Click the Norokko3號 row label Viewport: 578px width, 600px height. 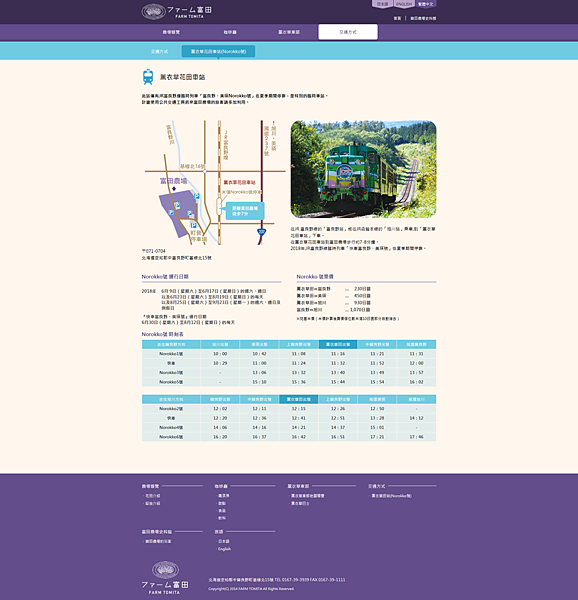pos(171,372)
